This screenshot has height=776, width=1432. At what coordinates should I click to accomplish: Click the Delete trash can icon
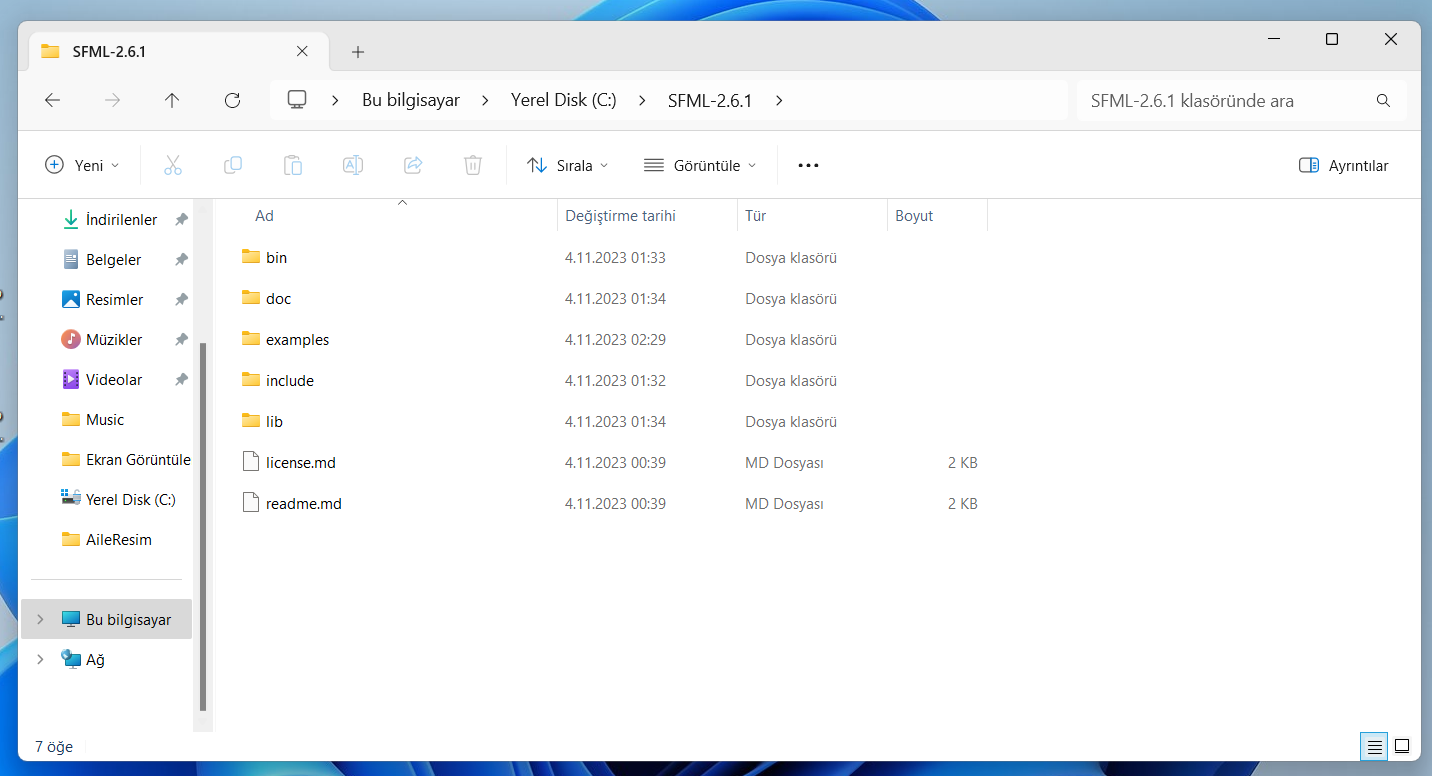tap(473, 165)
